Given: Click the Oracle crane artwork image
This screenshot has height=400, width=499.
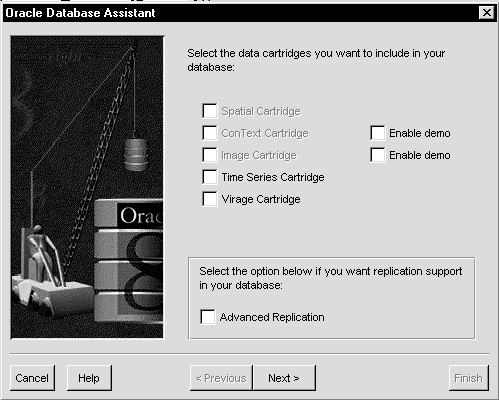Looking at the screenshot, I should [87, 188].
